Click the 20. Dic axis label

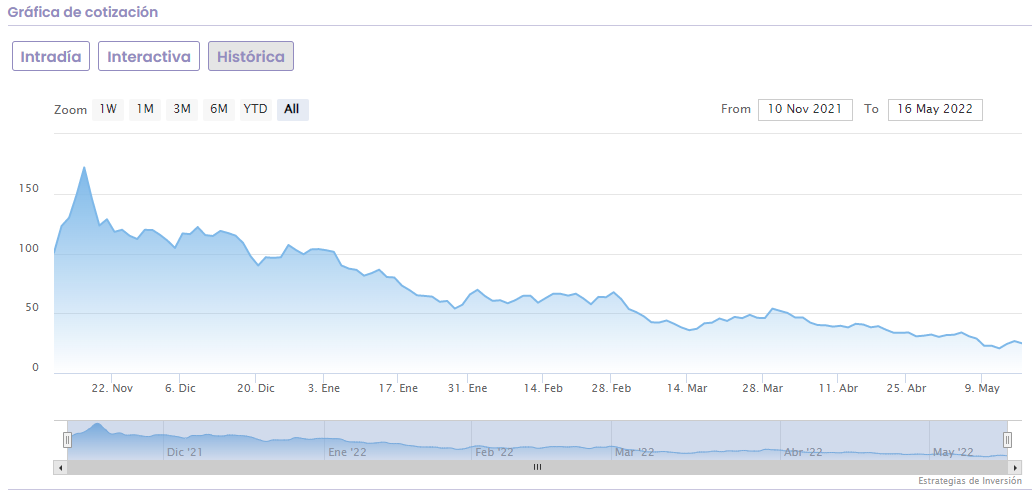point(255,389)
